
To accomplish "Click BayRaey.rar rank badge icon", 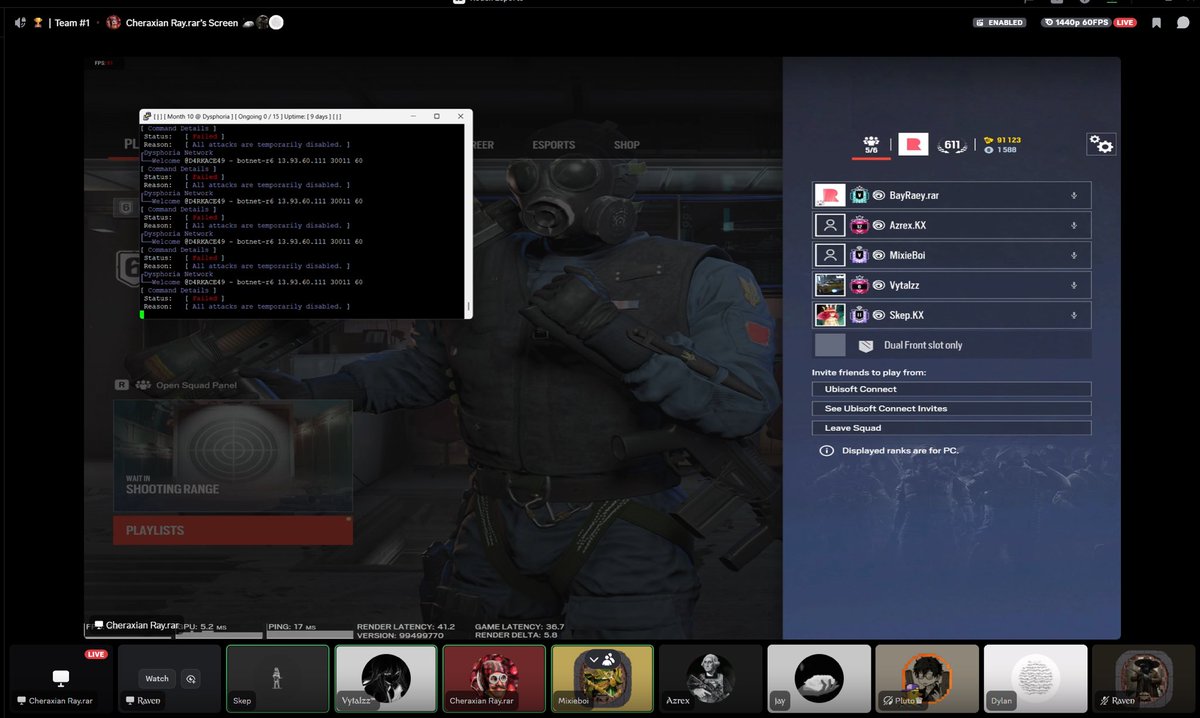I will point(858,196).
